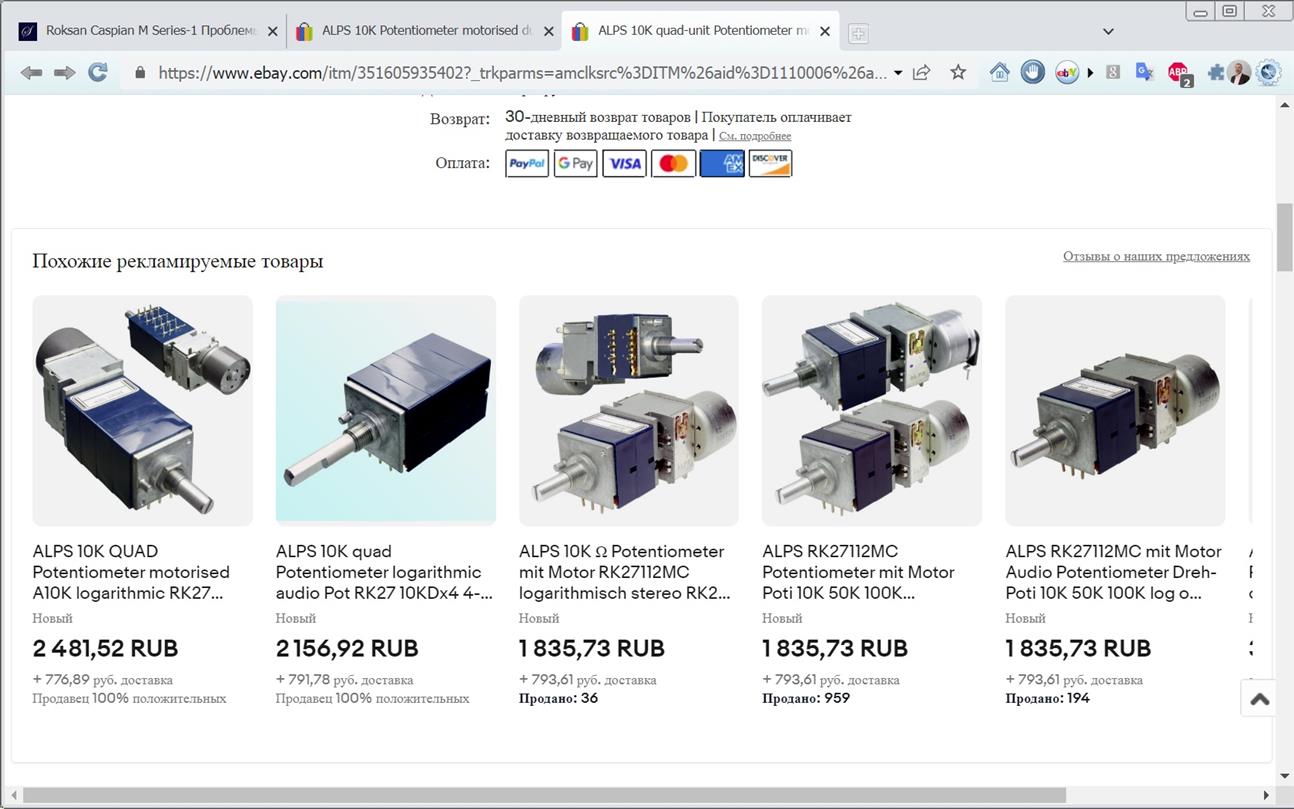Reload the page with the refresh icon

(97, 72)
